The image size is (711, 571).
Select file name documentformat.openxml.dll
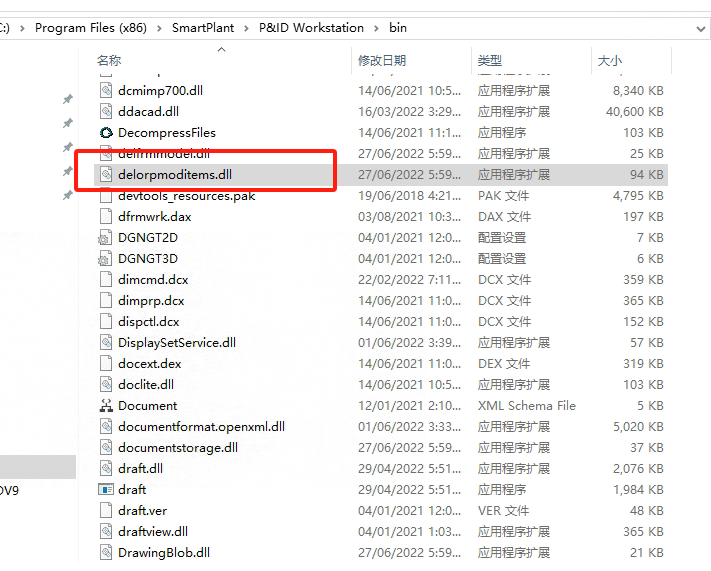pyautogui.click(x=201, y=426)
